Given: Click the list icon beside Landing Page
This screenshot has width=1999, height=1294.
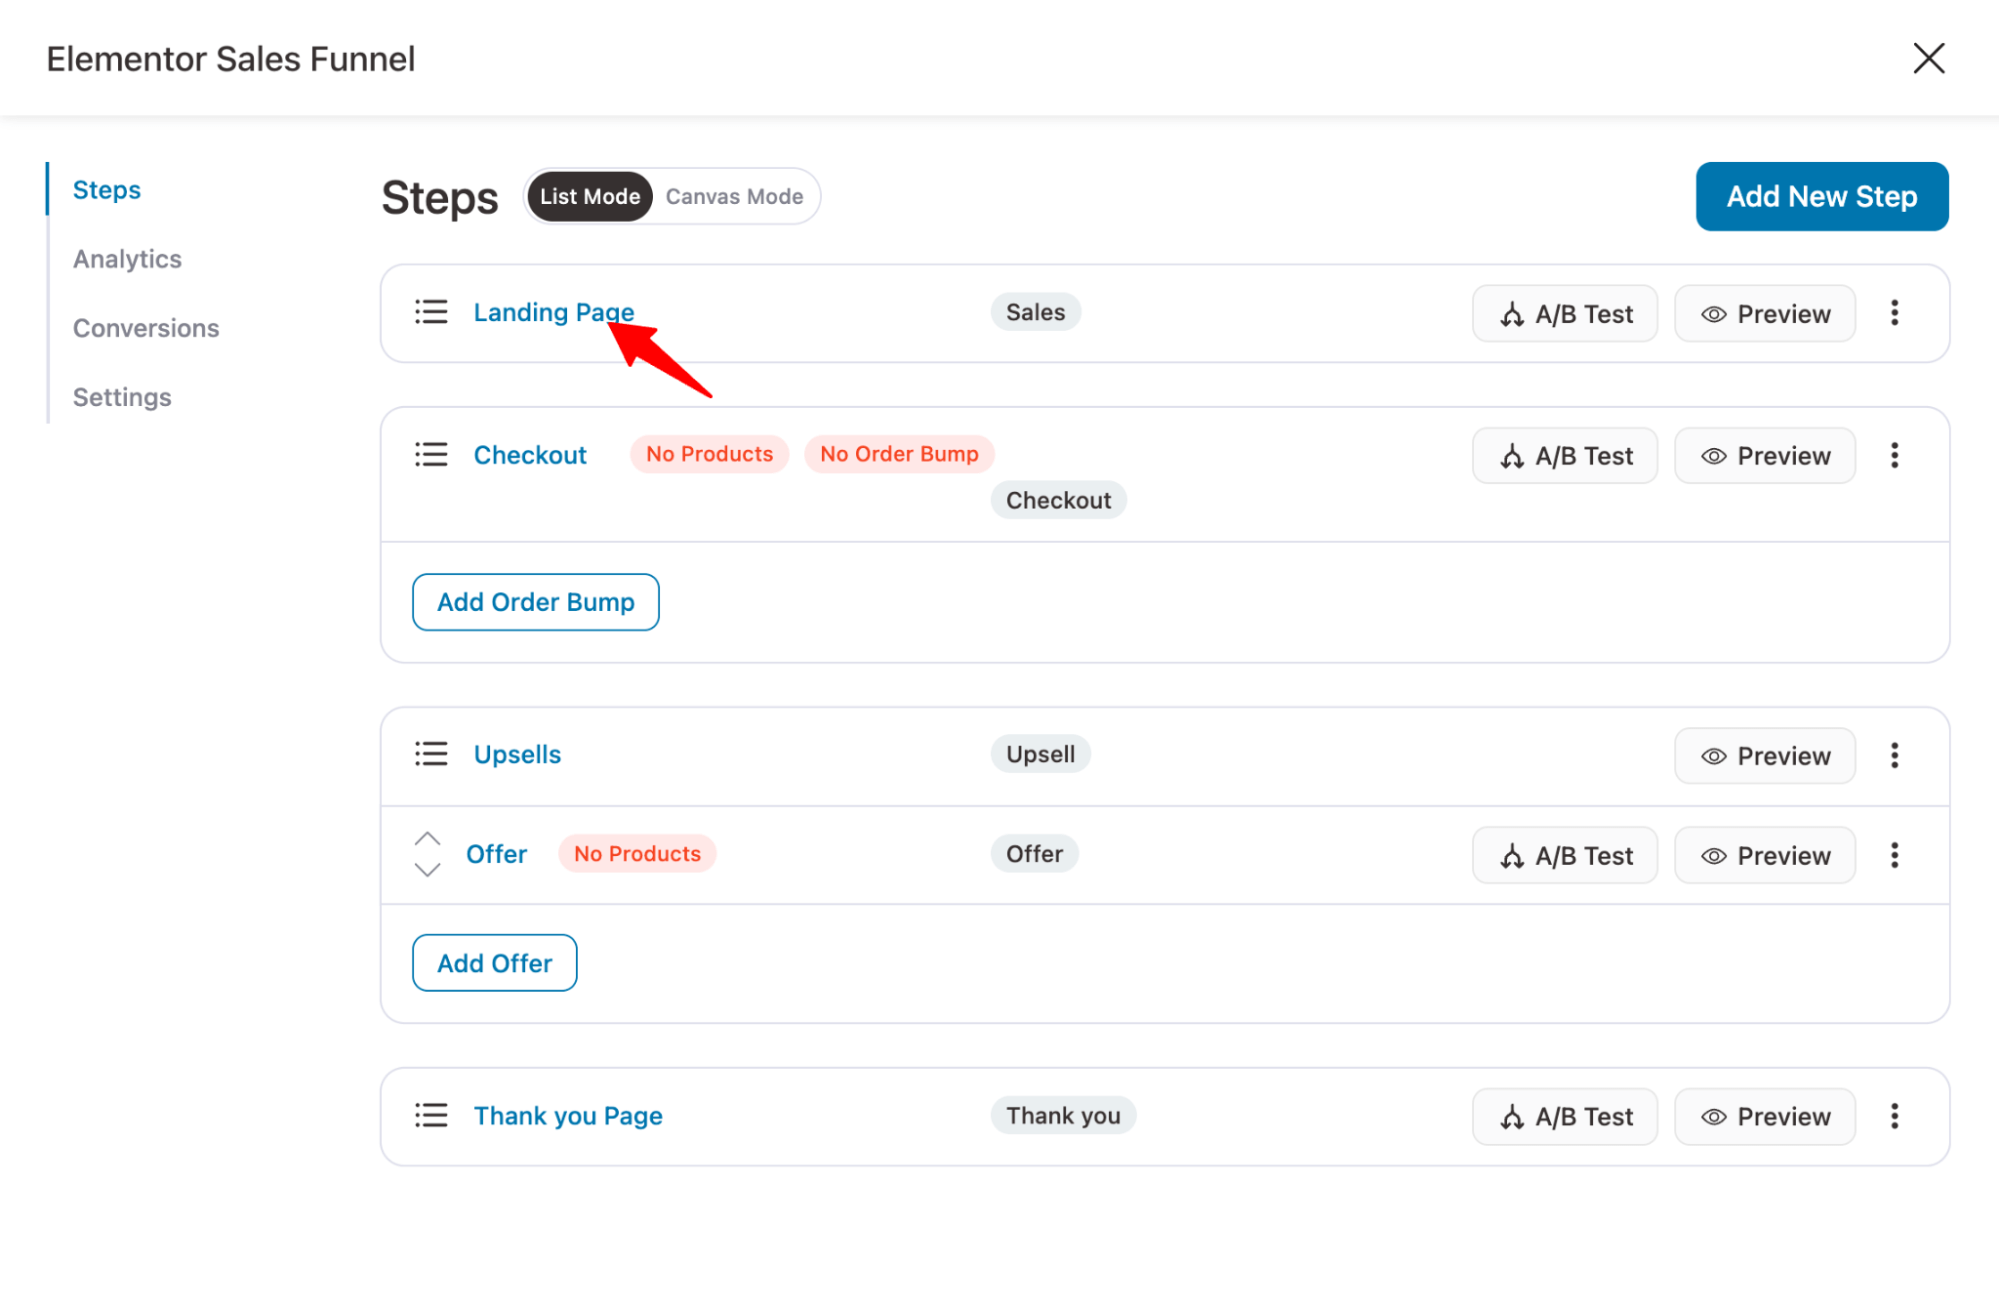Looking at the screenshot, I should click(x=430, y=312).
